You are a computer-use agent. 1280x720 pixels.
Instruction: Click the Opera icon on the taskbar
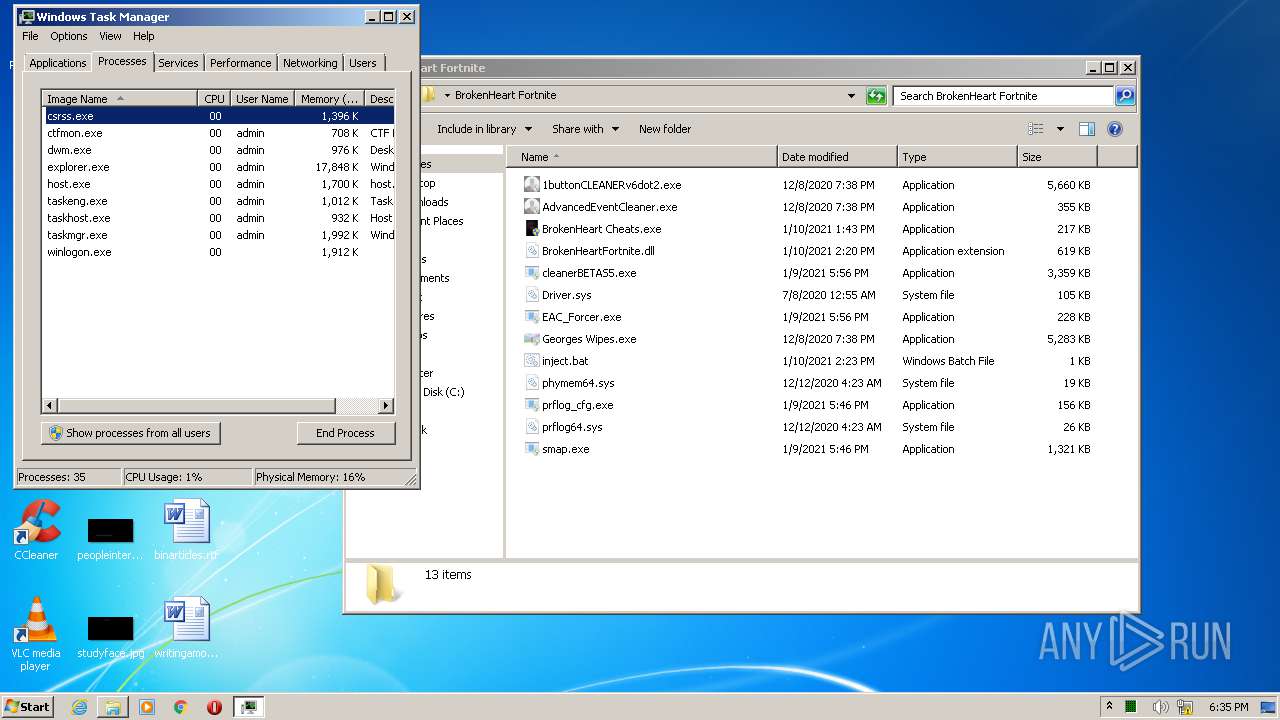pos(214,707)
